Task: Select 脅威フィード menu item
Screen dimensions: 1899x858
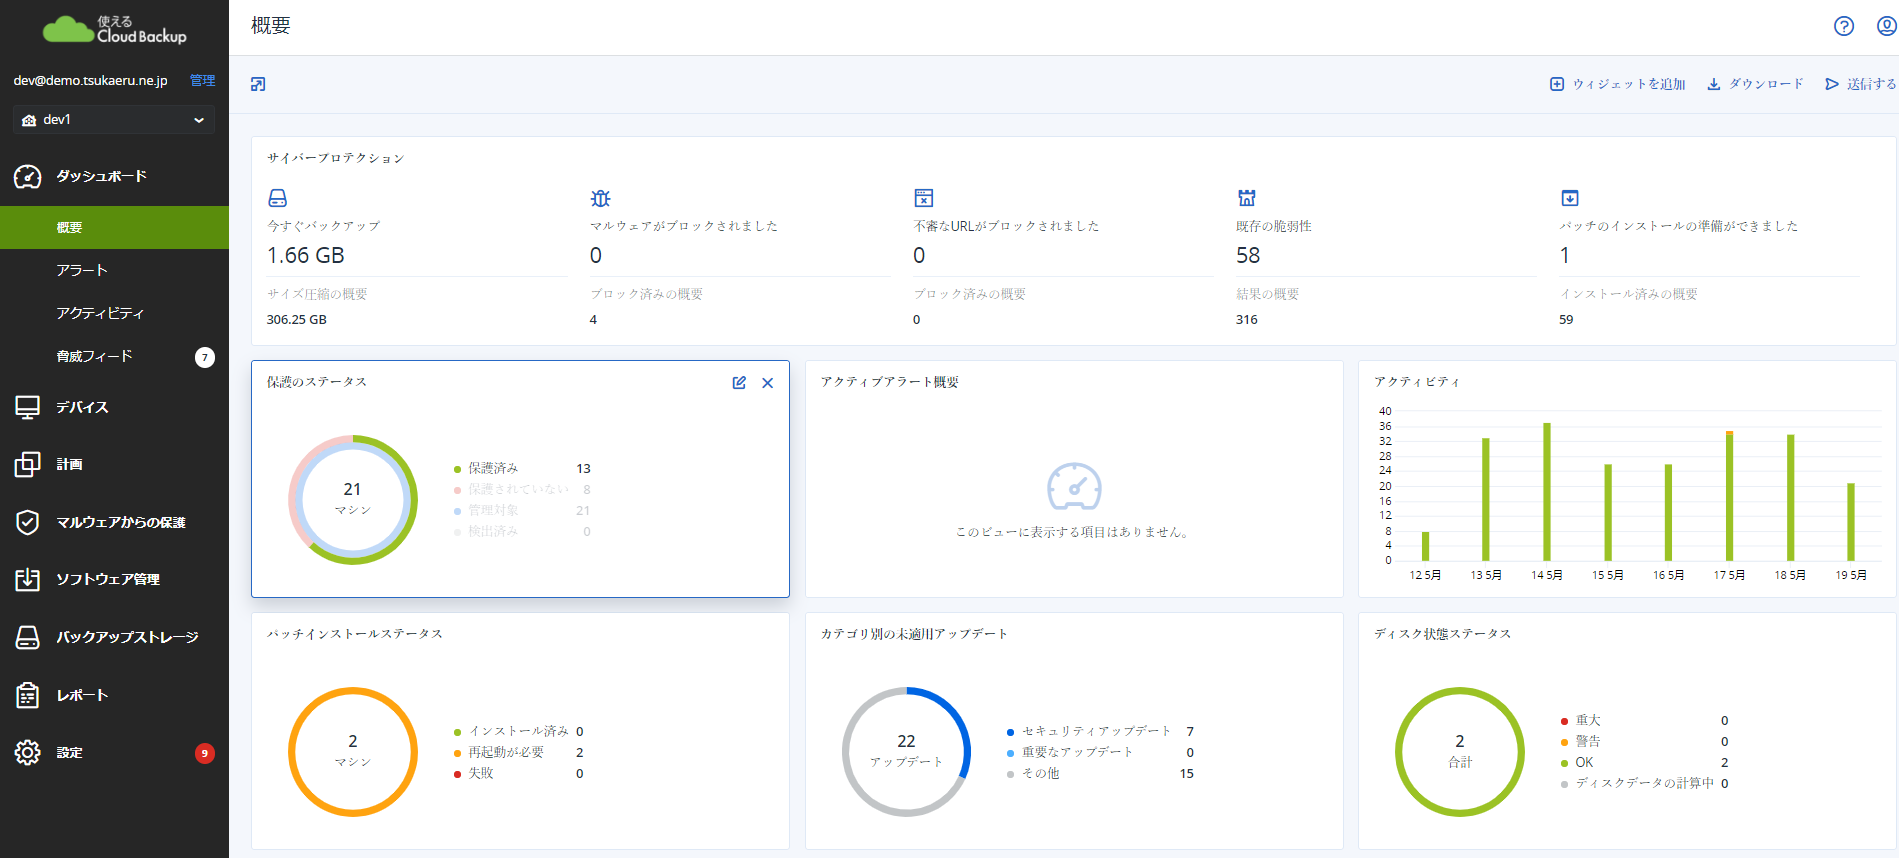Action: click(x=94, y=356)
